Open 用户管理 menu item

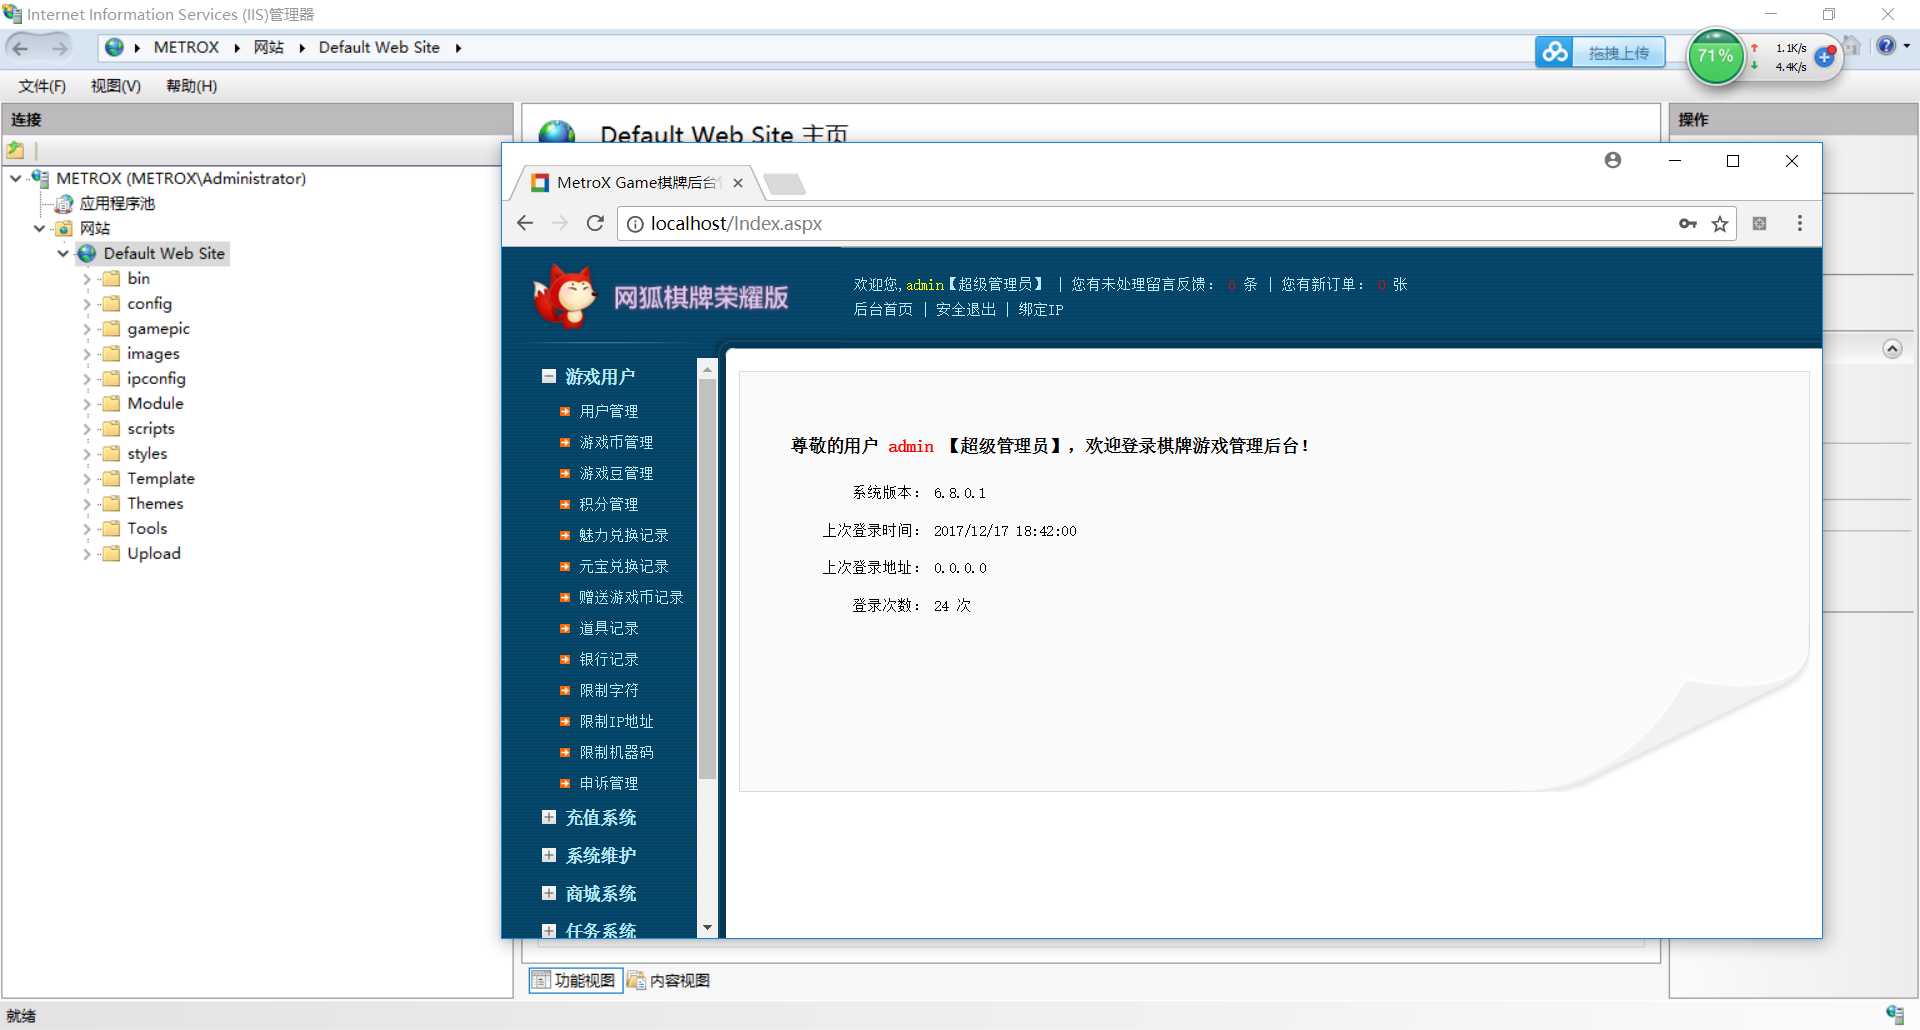tap(609, 411)
